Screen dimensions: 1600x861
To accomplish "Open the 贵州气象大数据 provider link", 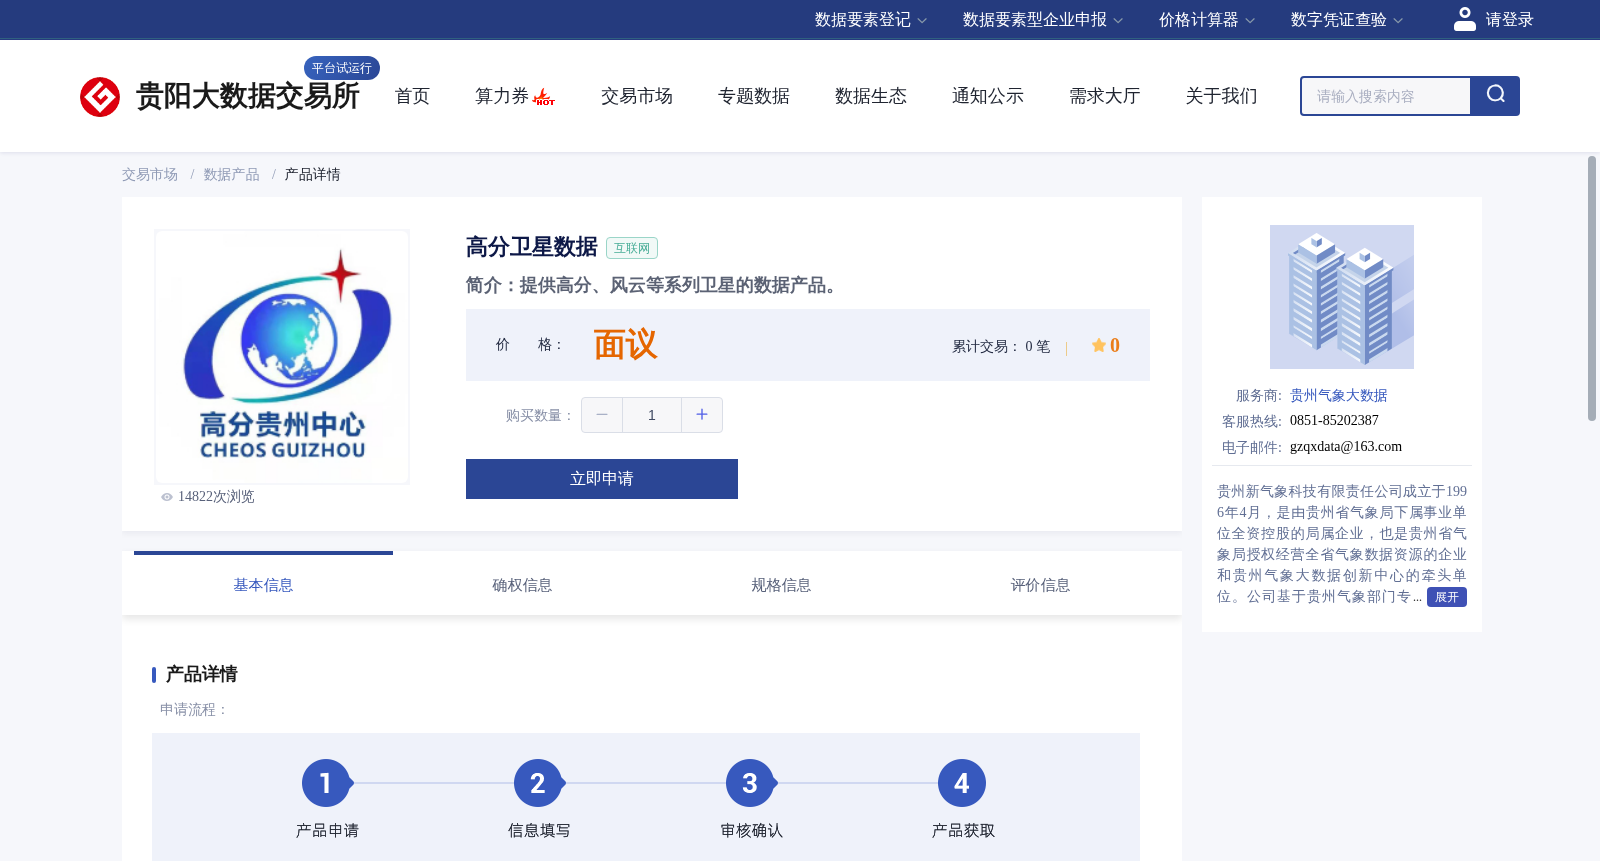I will (x=1338, y=396).
